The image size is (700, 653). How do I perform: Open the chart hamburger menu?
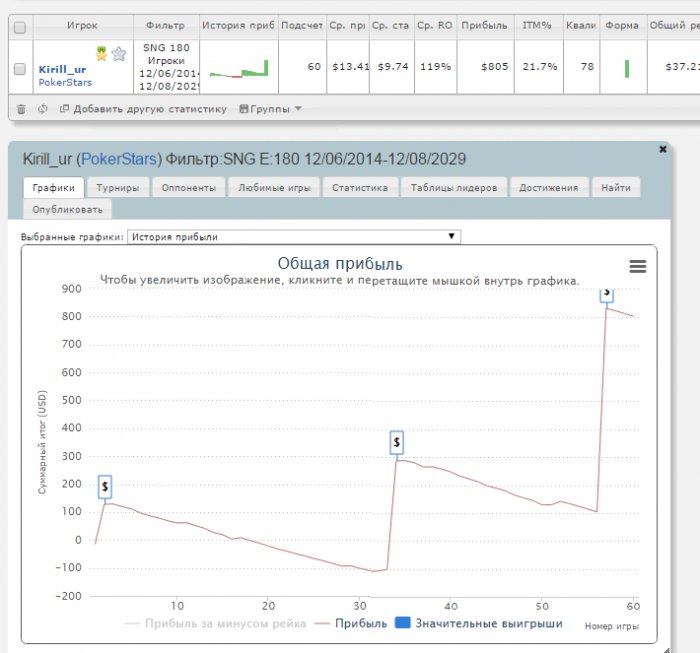[x=637, y=266]
